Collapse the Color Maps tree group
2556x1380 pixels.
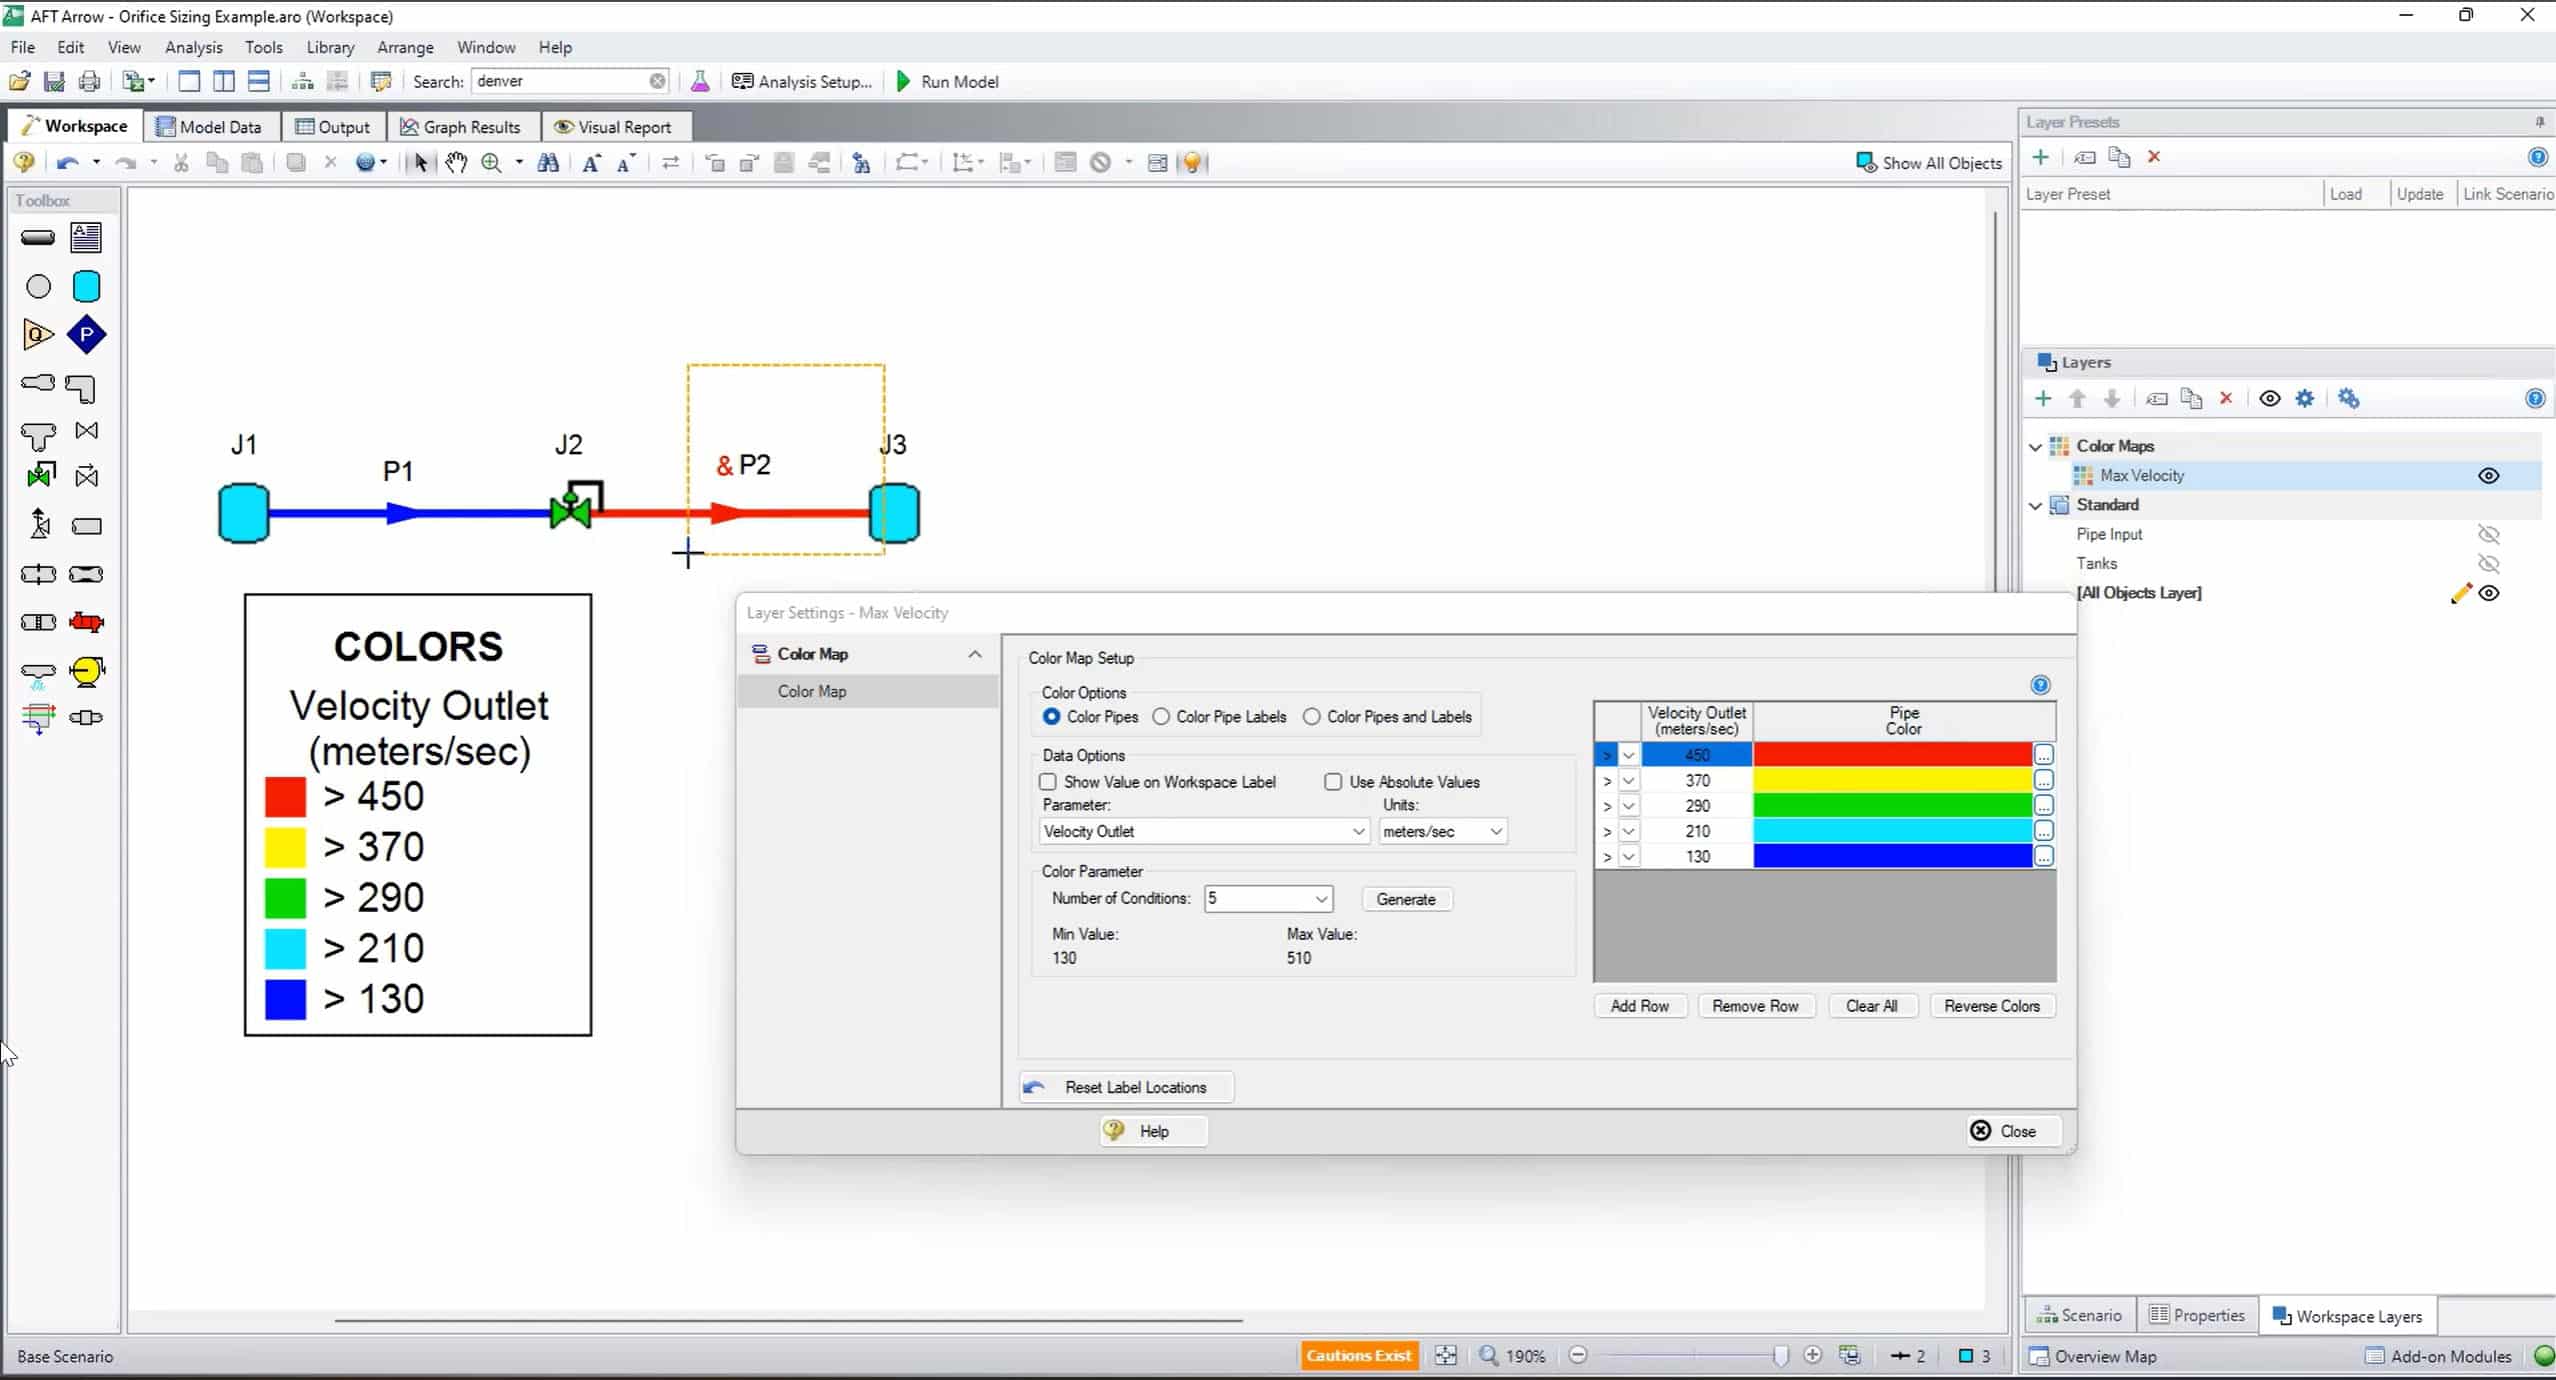pyautogui.click(x=2035, y=446)
